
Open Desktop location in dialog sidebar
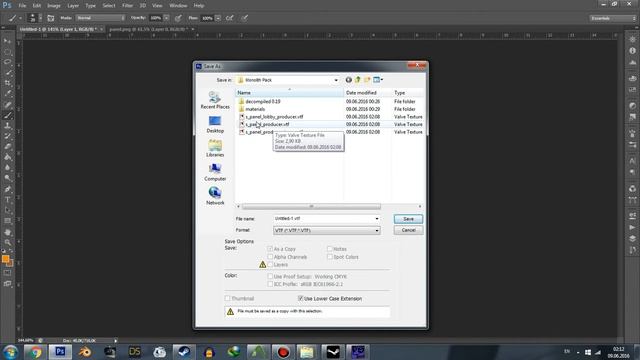click(215, 124)
